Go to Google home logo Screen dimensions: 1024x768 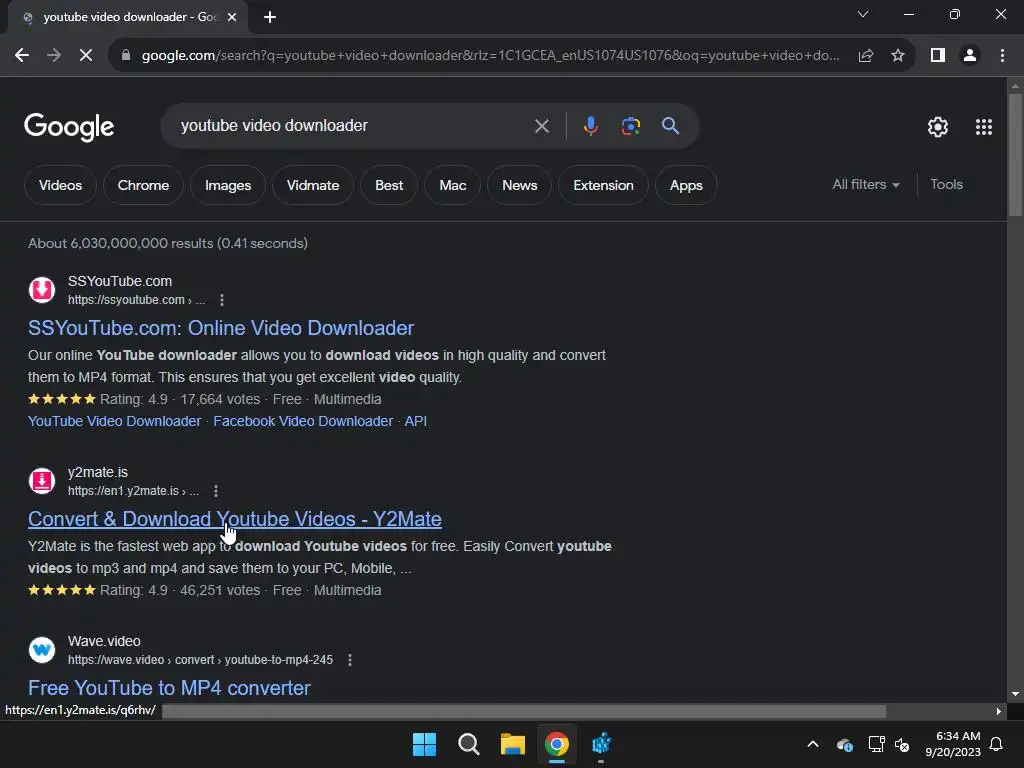click(x=69, y=127)
